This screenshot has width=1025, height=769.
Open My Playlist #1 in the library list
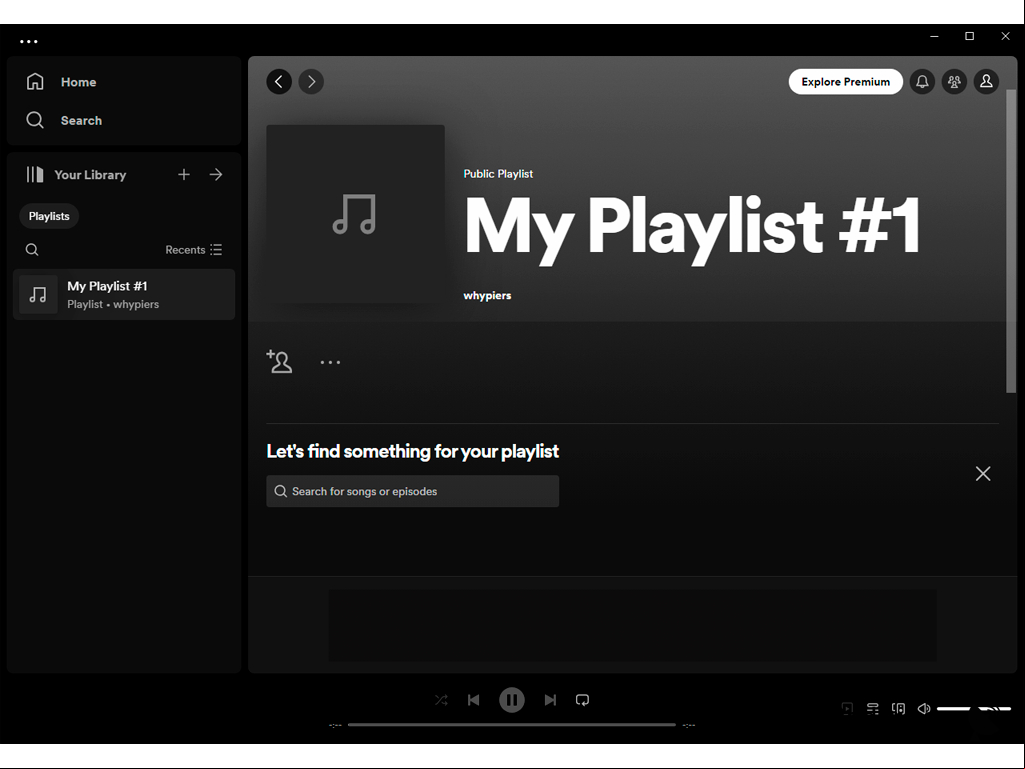pyautogui.click(x=124, y=294)
